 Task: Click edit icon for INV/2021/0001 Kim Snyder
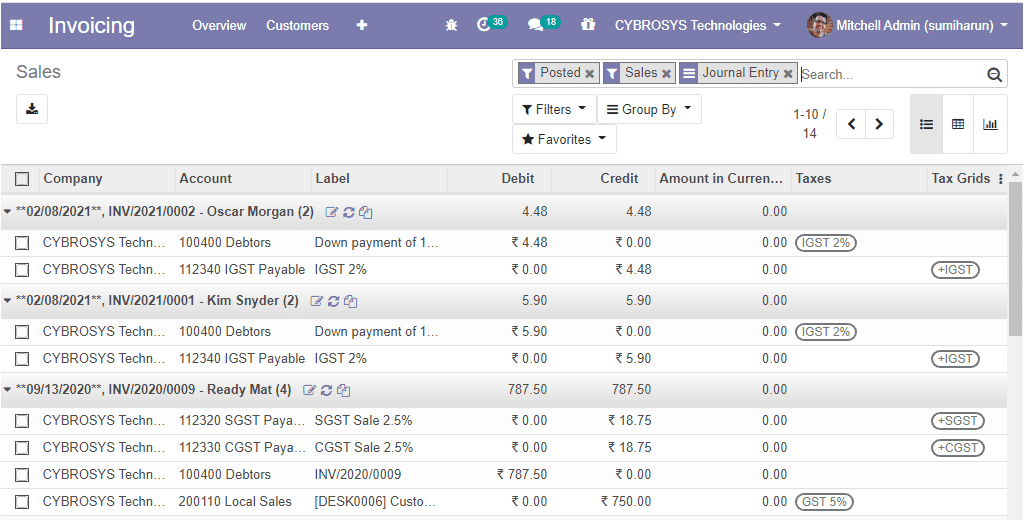click(x=317, y=301)
